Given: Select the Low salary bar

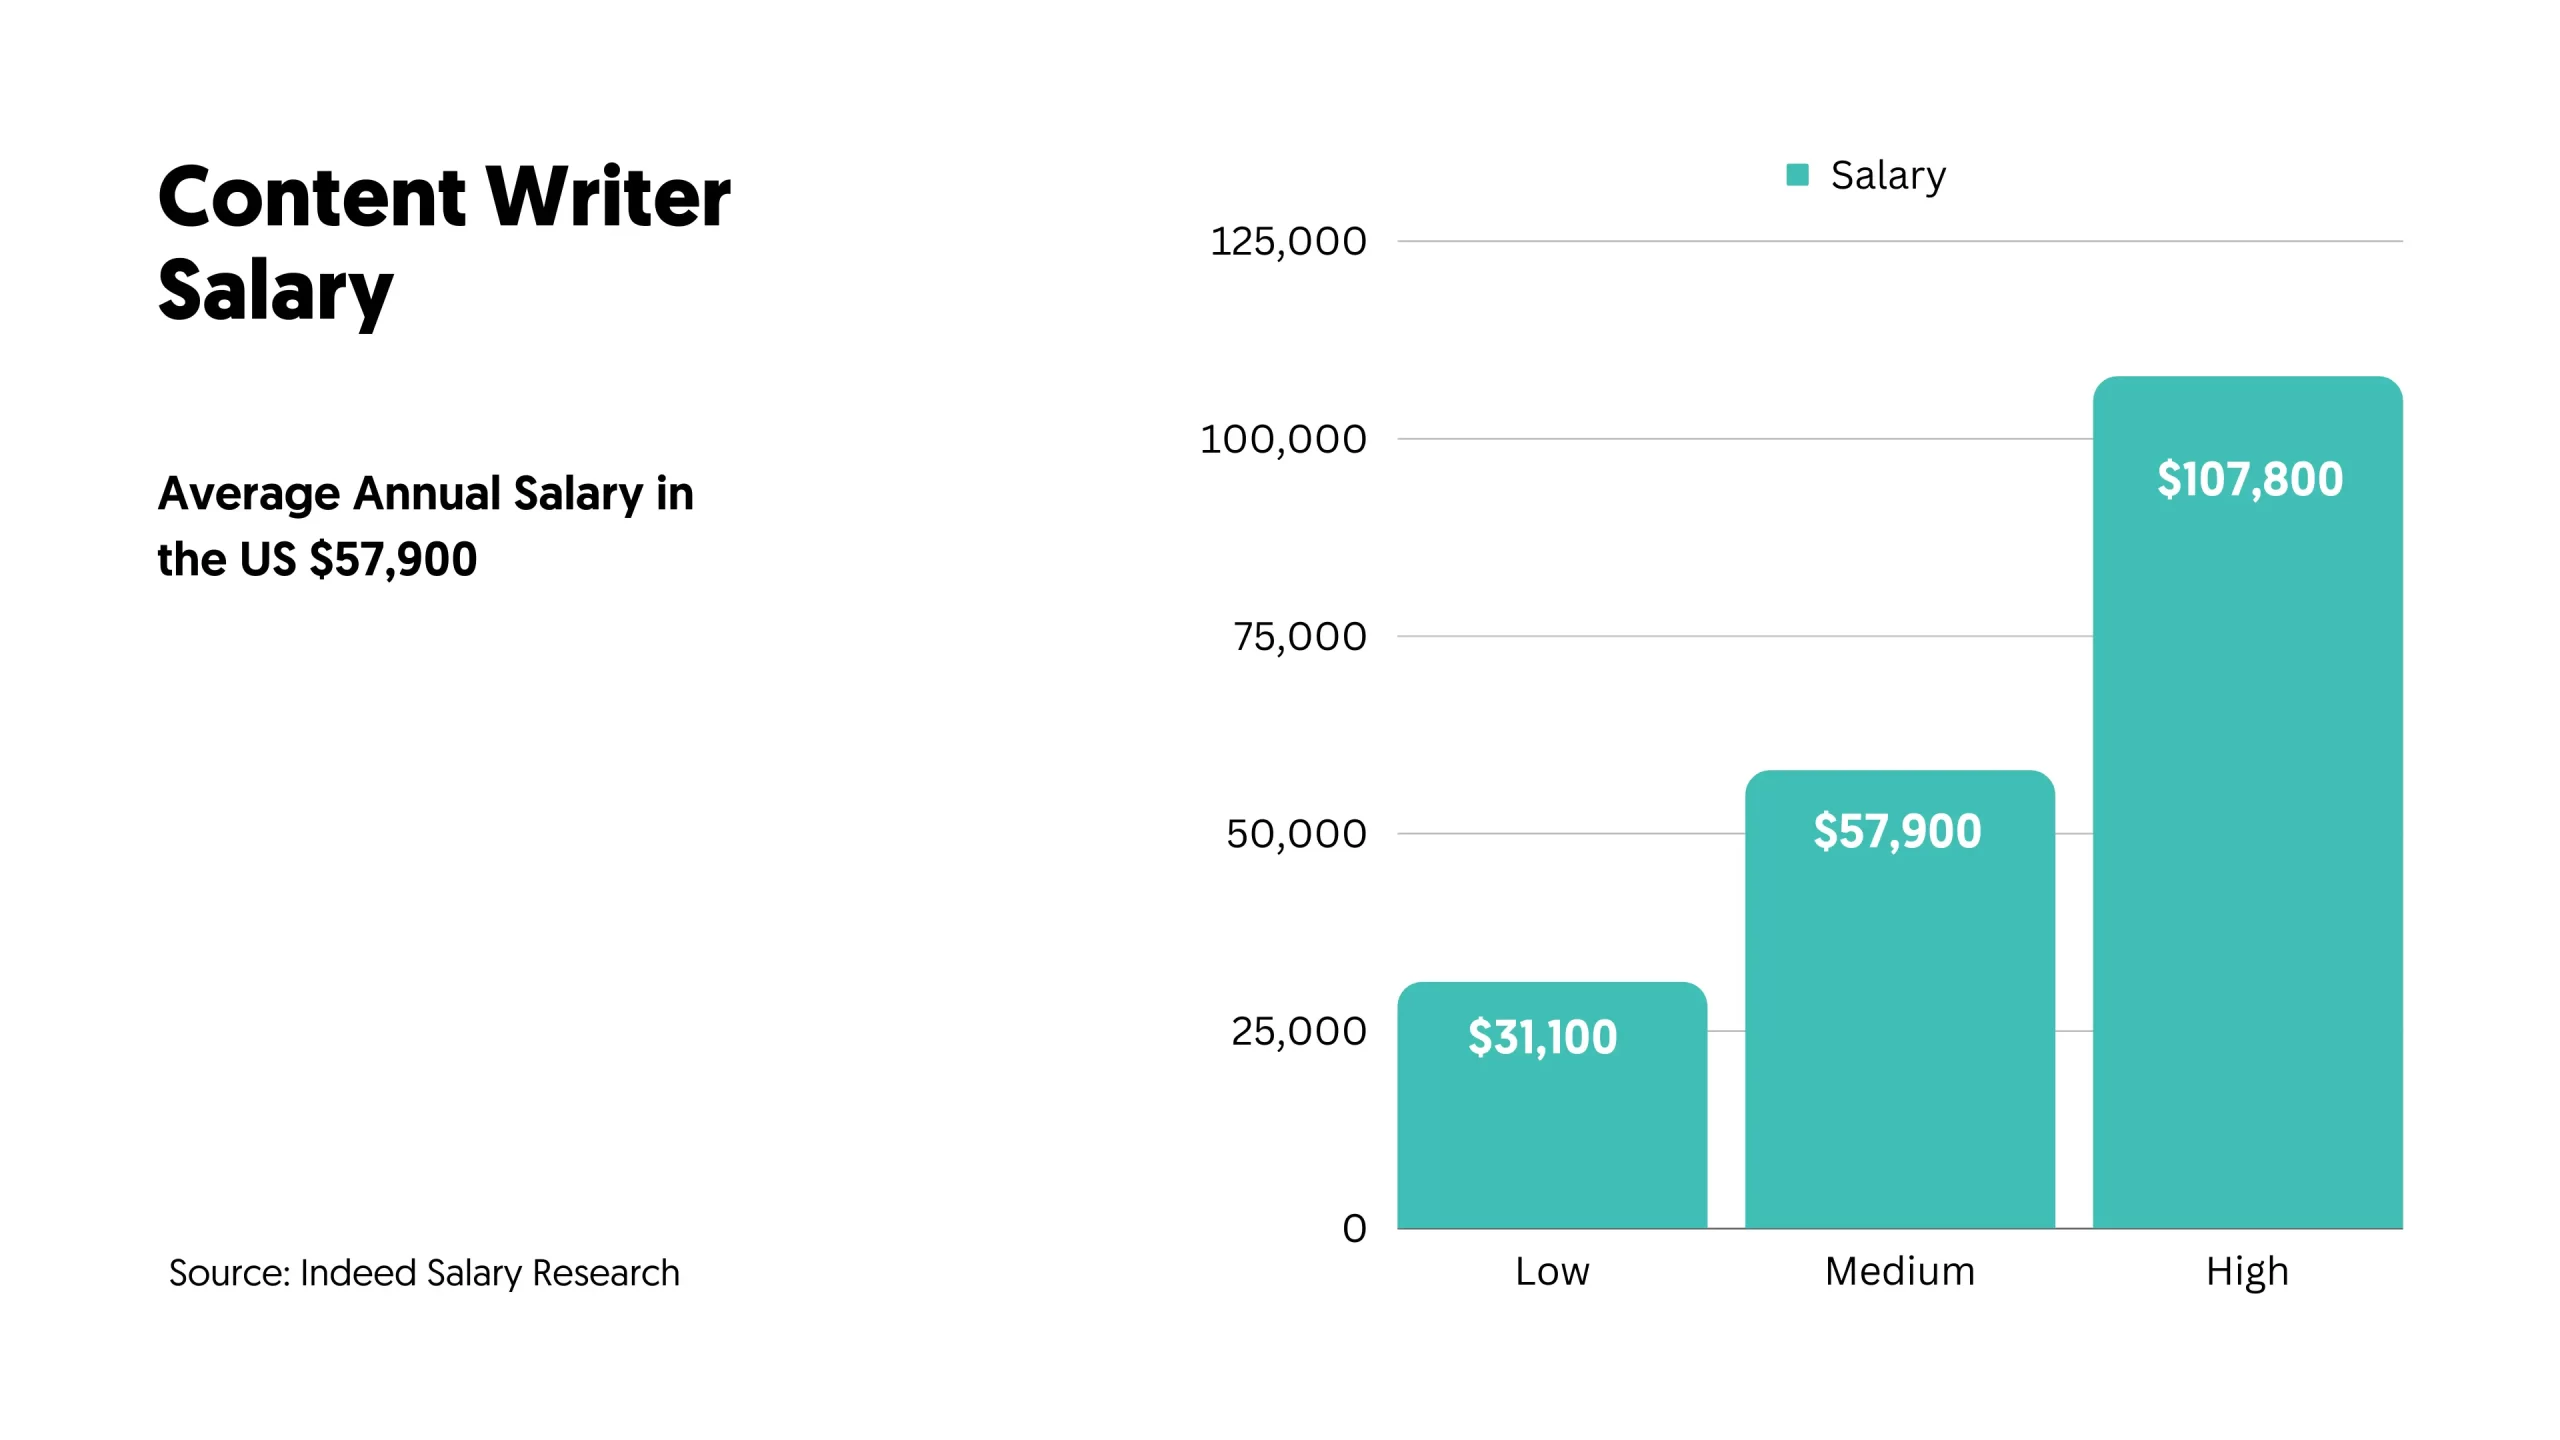Looking at the screenshot, I should click(x=1551, y=1140).
